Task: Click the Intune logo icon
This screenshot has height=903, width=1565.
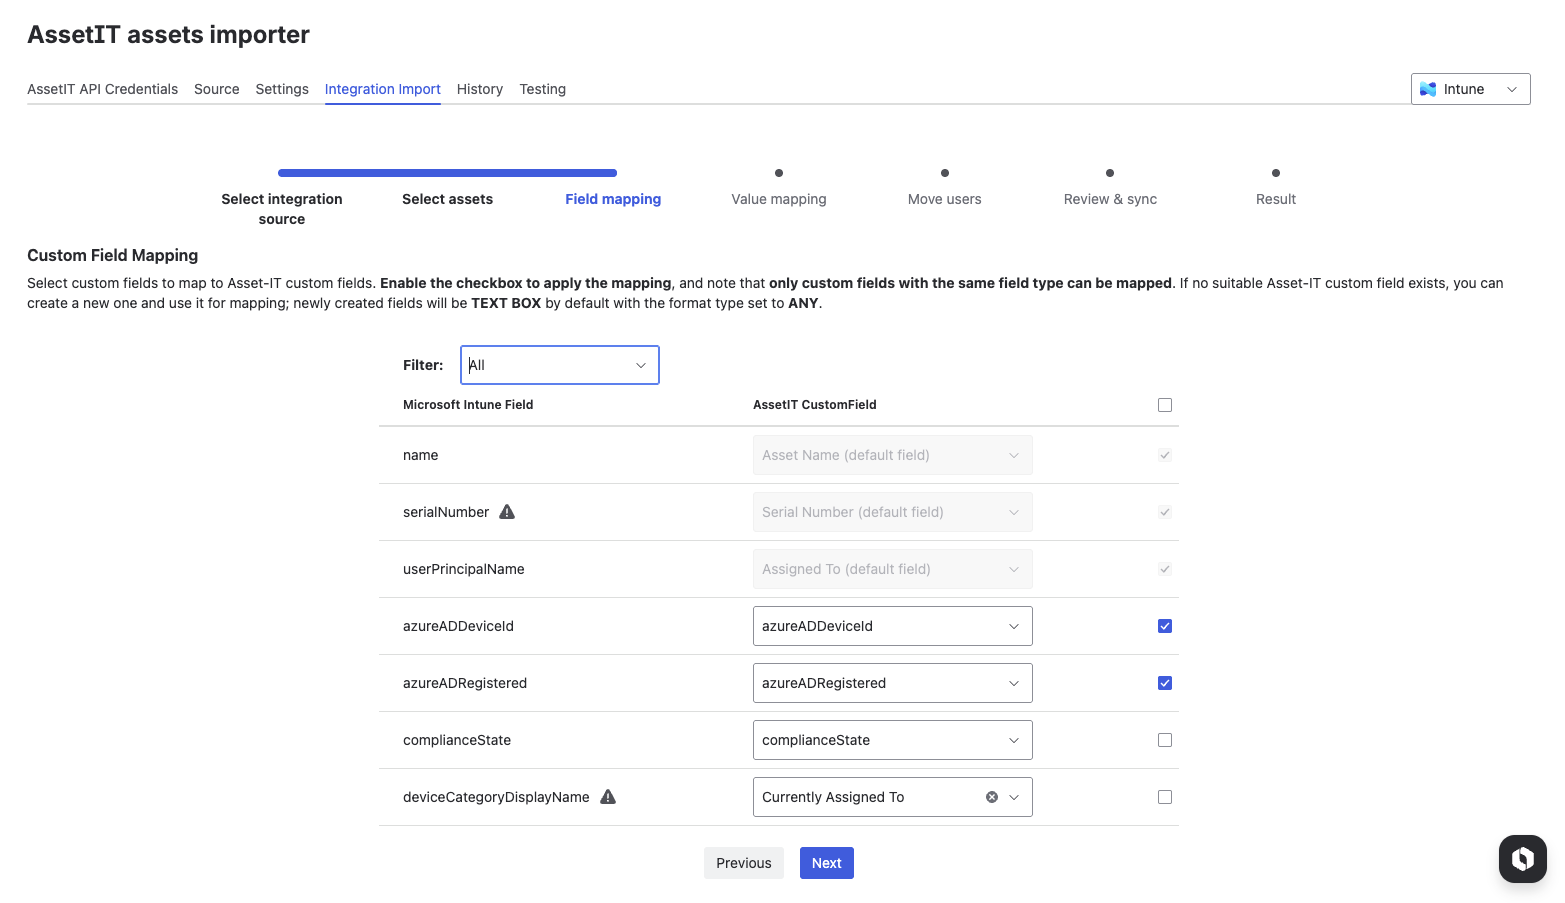Action: [x=1428, y=89]
